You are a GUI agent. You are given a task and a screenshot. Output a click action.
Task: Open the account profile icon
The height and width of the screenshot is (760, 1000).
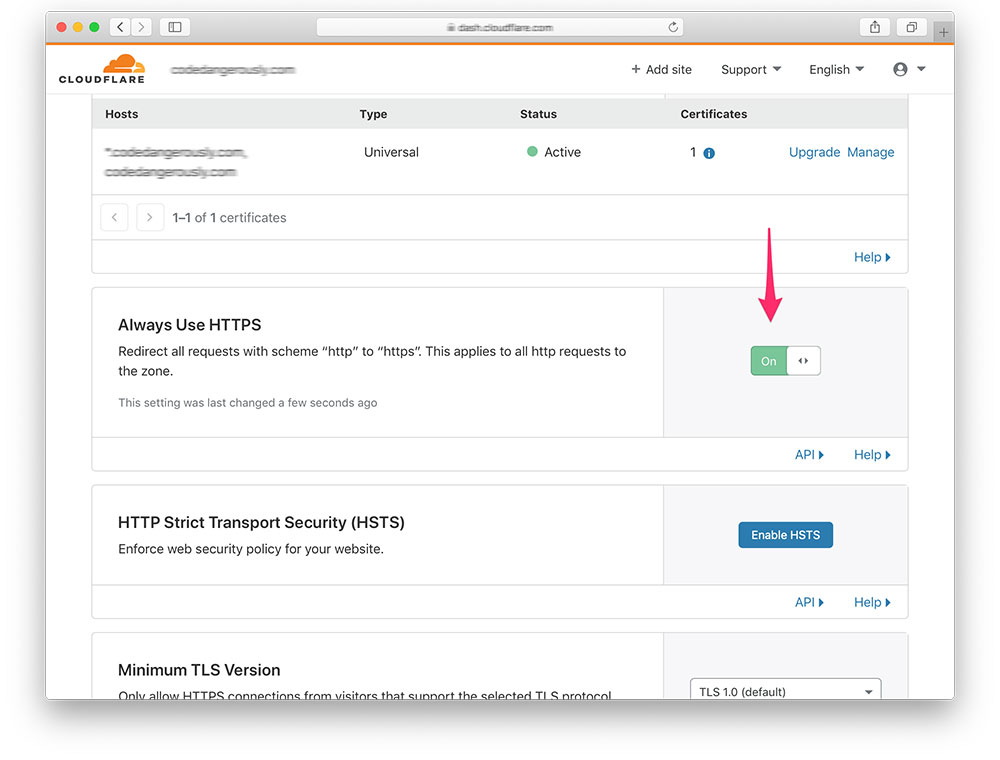[900, 69]
